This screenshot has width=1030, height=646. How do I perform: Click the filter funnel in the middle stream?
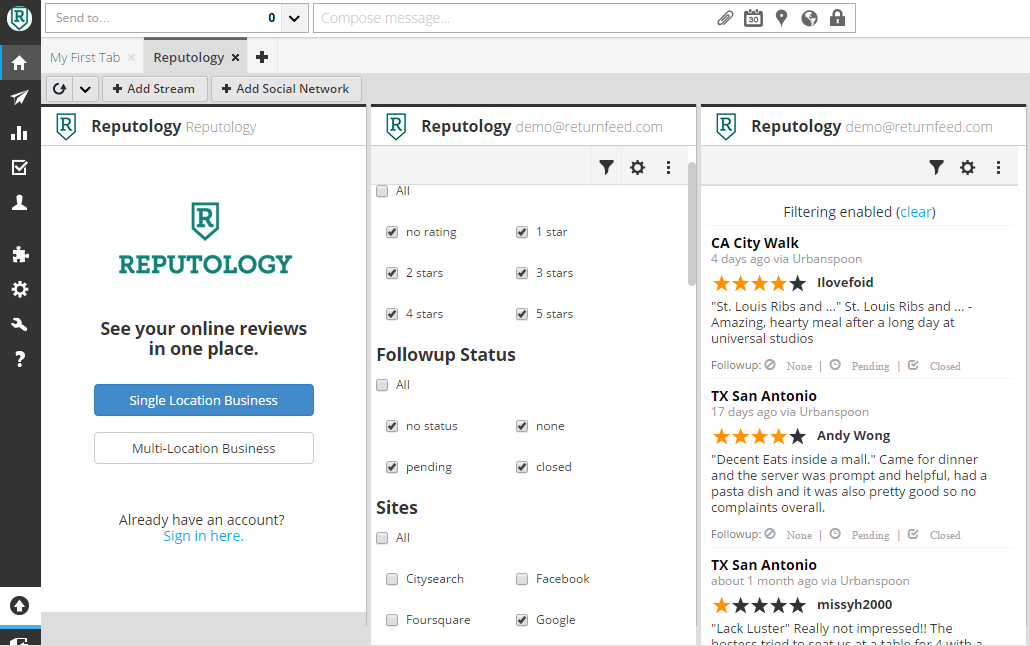tap(606, 168)
